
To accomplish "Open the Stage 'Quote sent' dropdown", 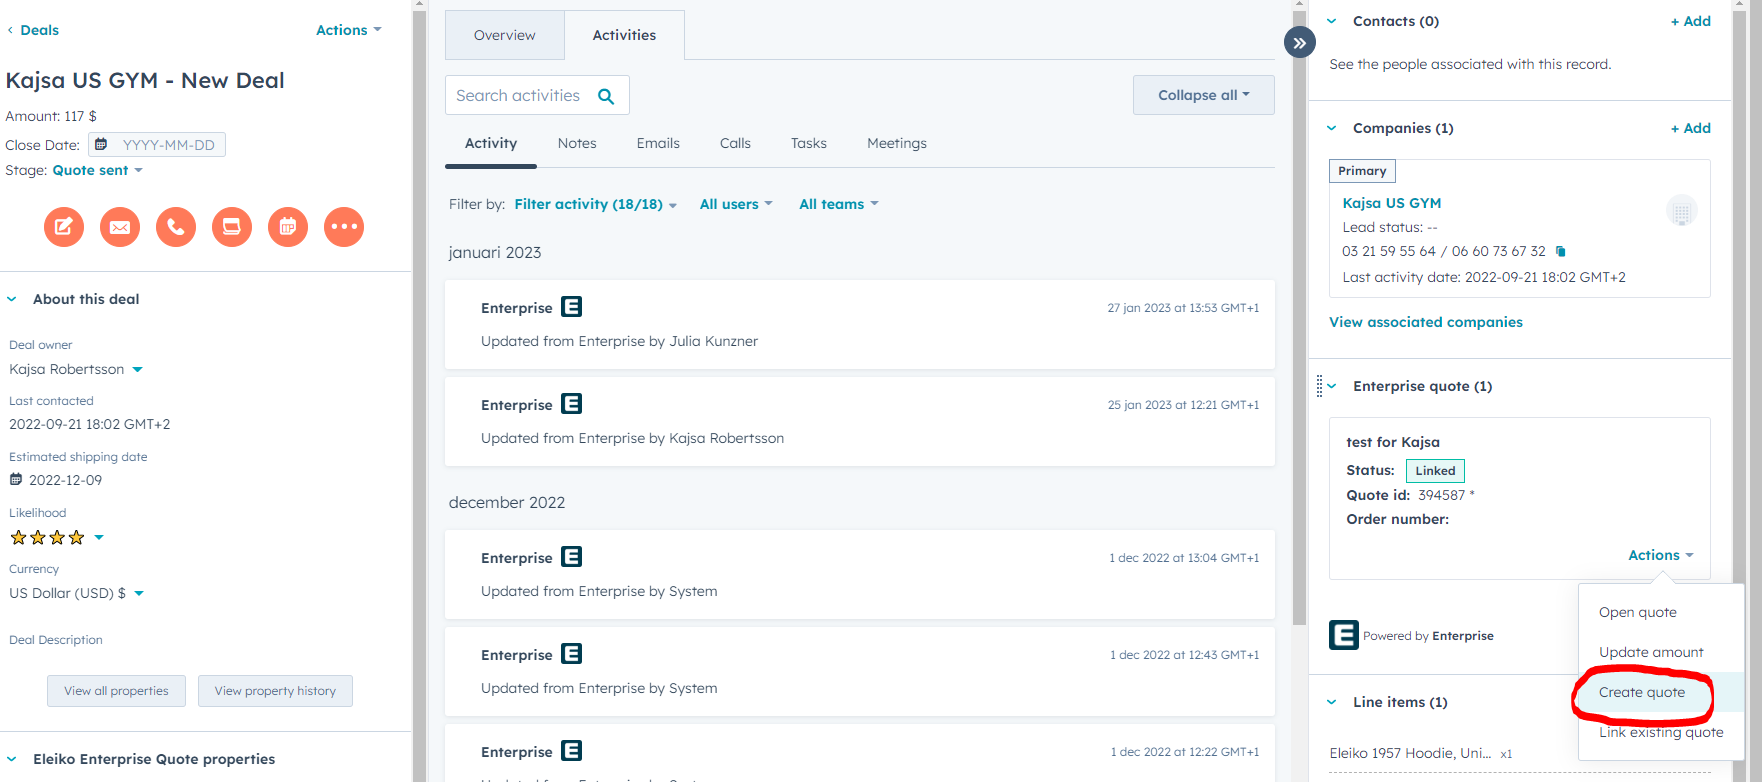I will (98, 171).
